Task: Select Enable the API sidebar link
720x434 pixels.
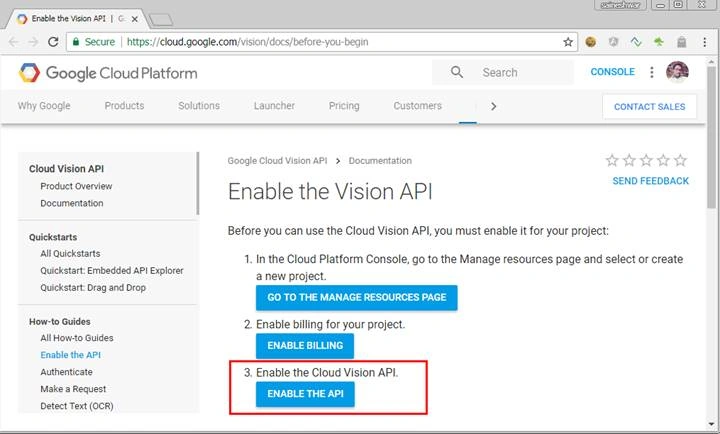Action: (x=70, y=355)
